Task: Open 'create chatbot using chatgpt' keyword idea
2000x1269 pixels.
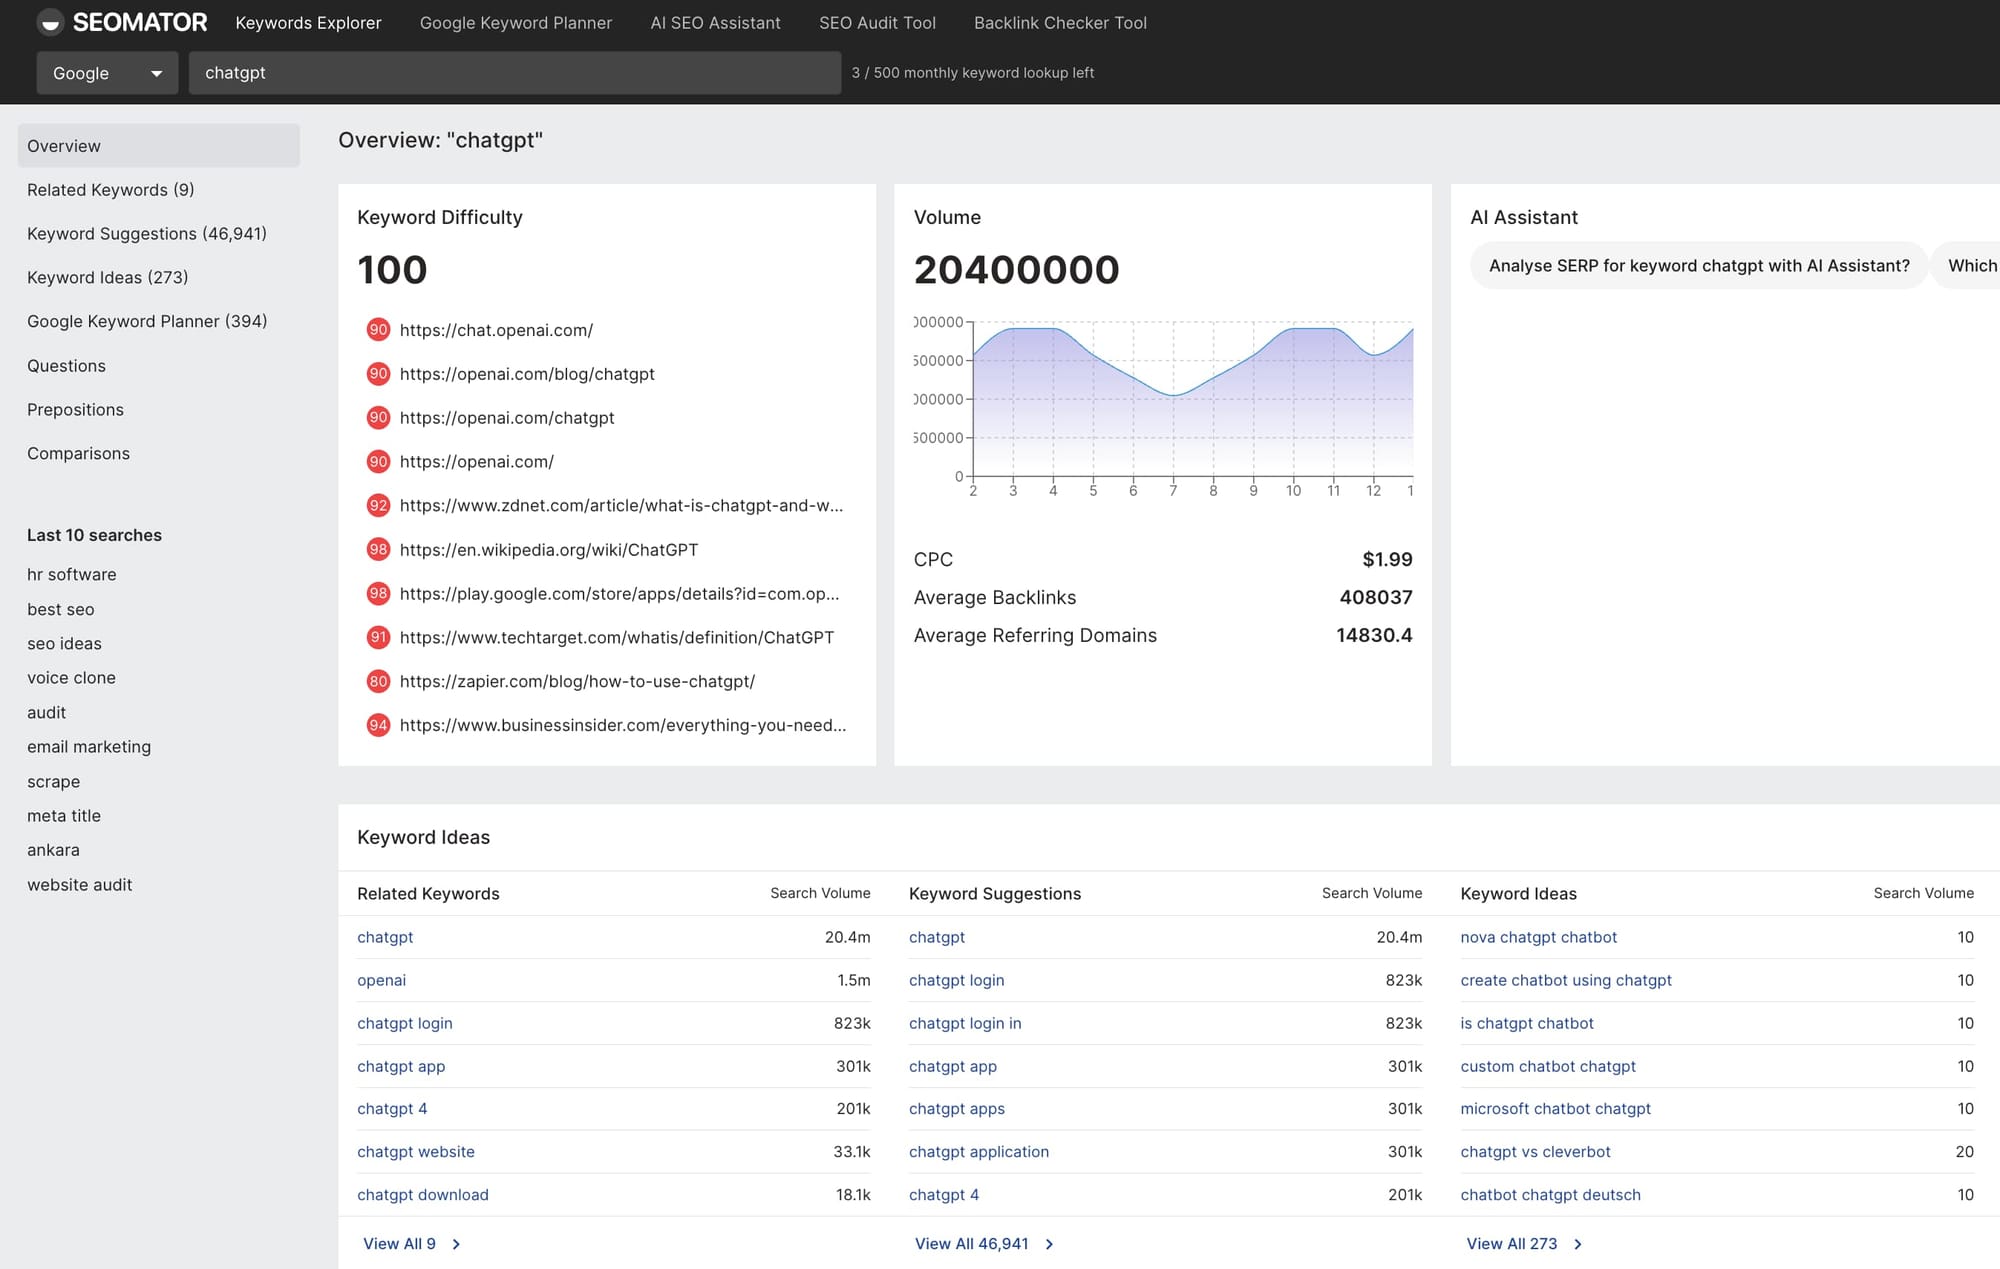Action: tap(1566, 981)
